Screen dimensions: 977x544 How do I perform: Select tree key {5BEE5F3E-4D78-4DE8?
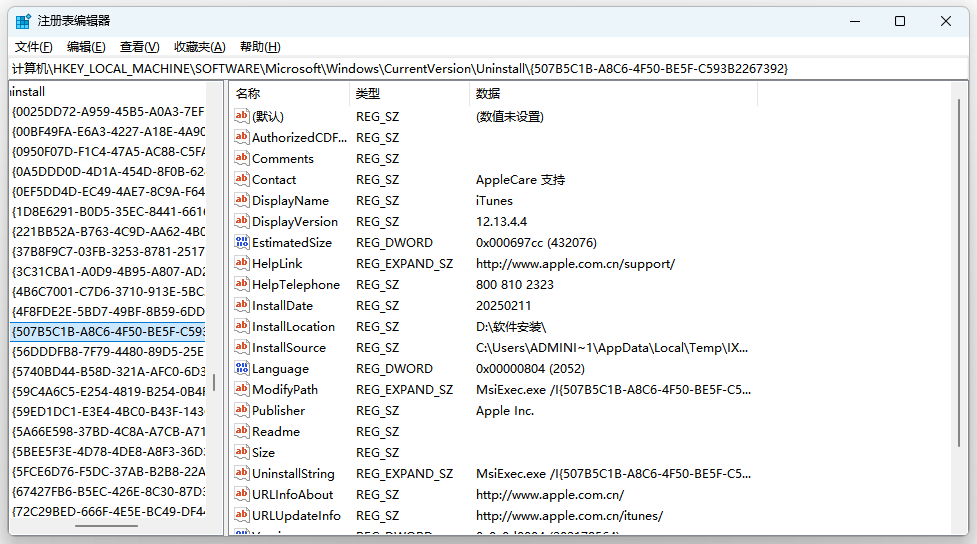108,451
